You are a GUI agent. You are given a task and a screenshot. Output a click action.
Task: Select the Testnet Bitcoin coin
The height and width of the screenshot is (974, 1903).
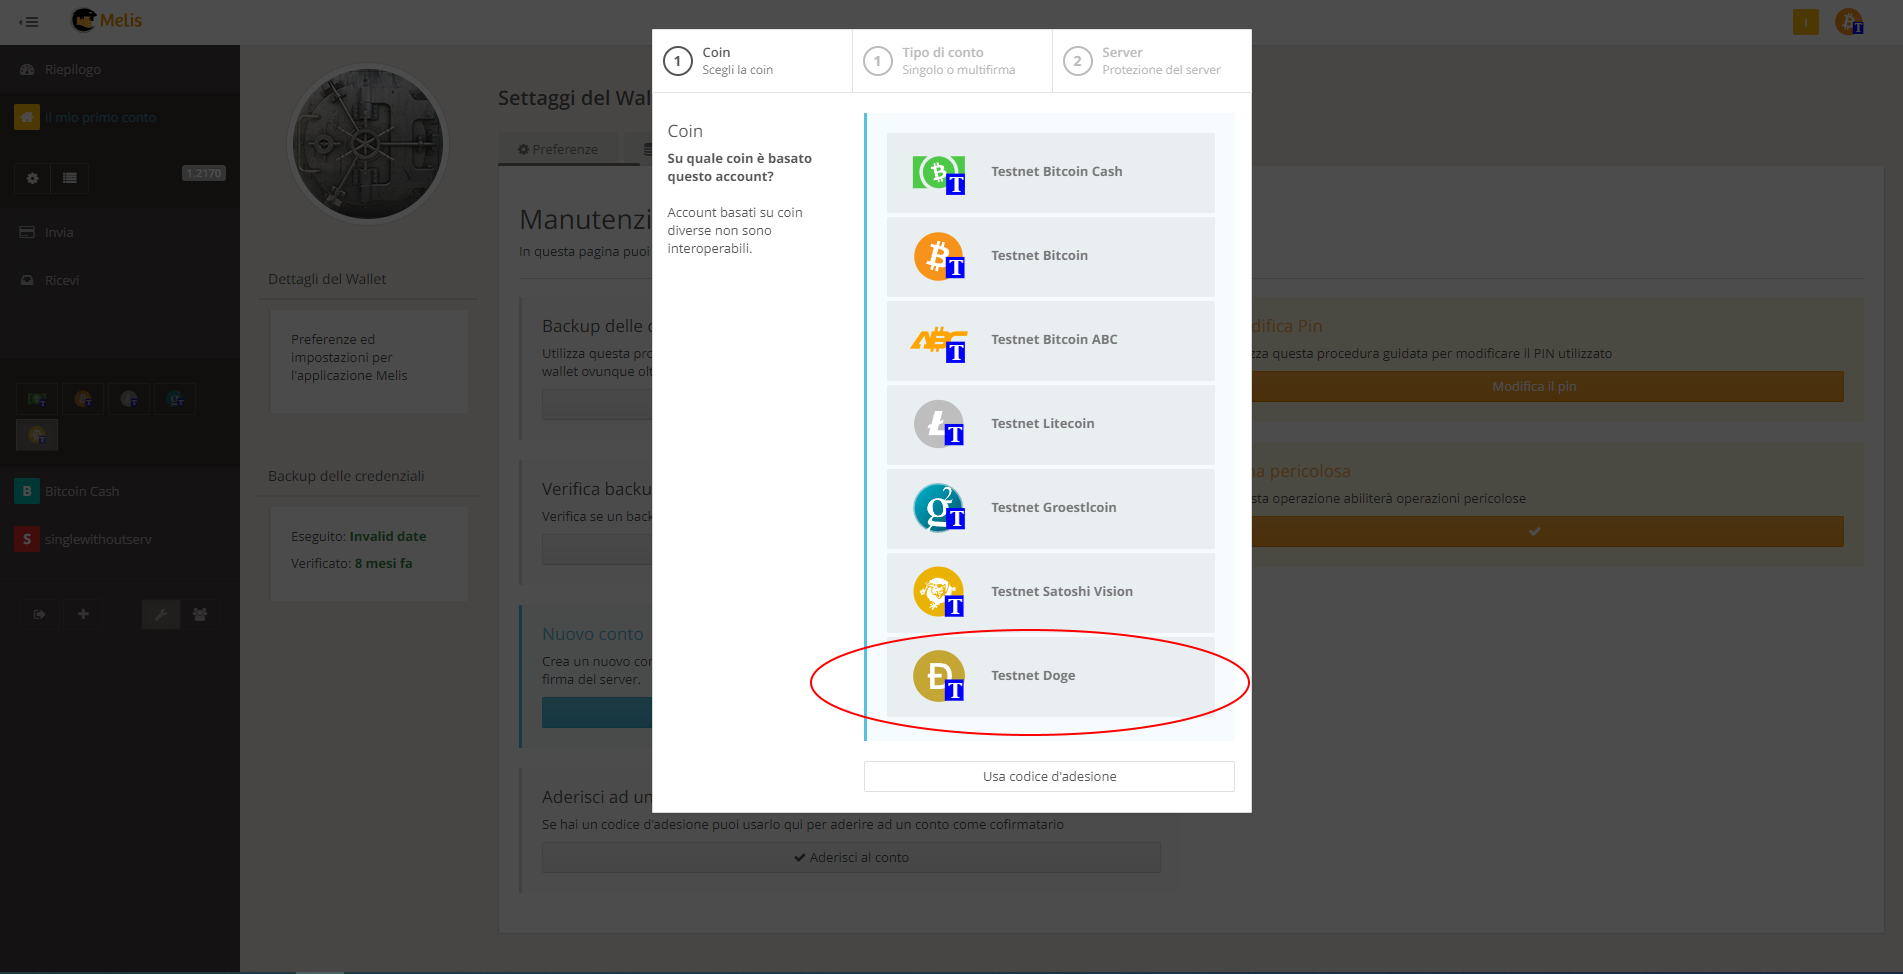[x=1050, y=256]
